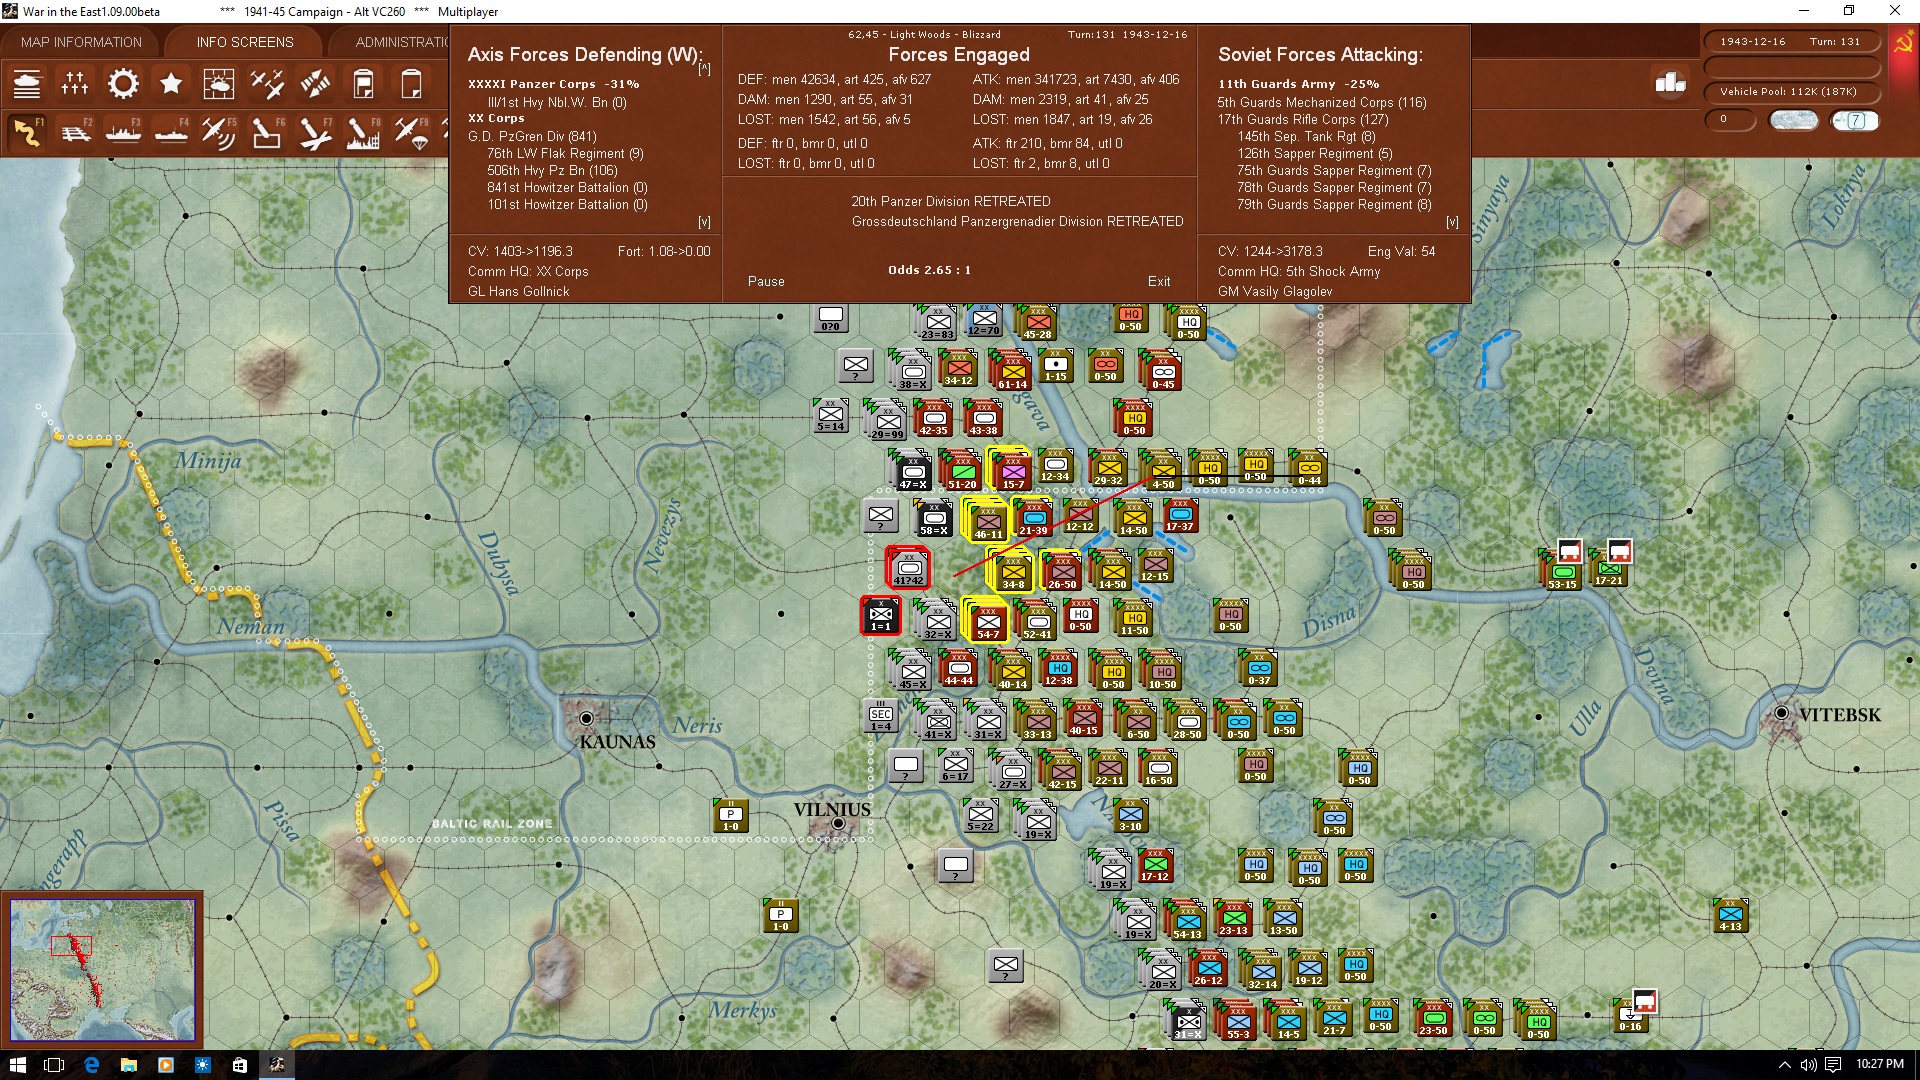Open the air doctrine planes icon
Viewport: 1920px width, 1080px height.
click(x=267, y=84)
